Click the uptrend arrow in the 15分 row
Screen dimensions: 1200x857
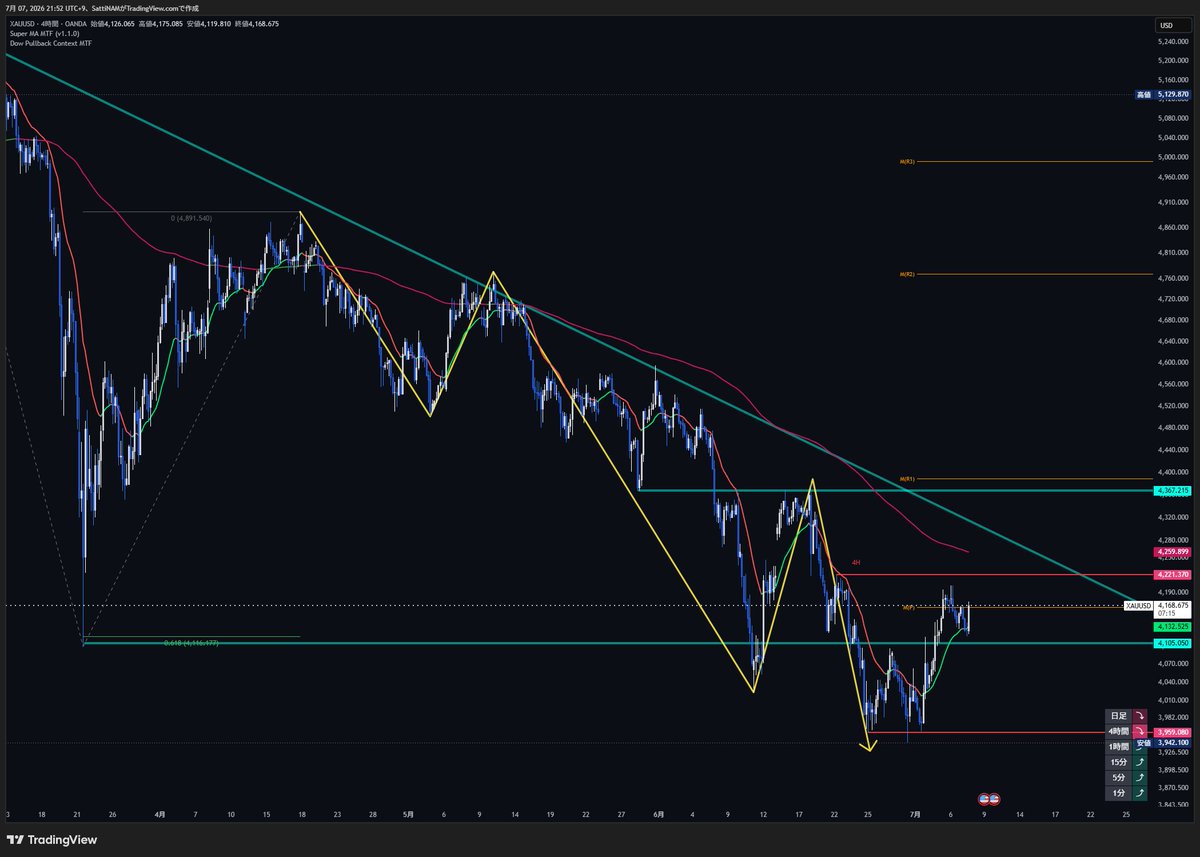tap(1140, 762)
